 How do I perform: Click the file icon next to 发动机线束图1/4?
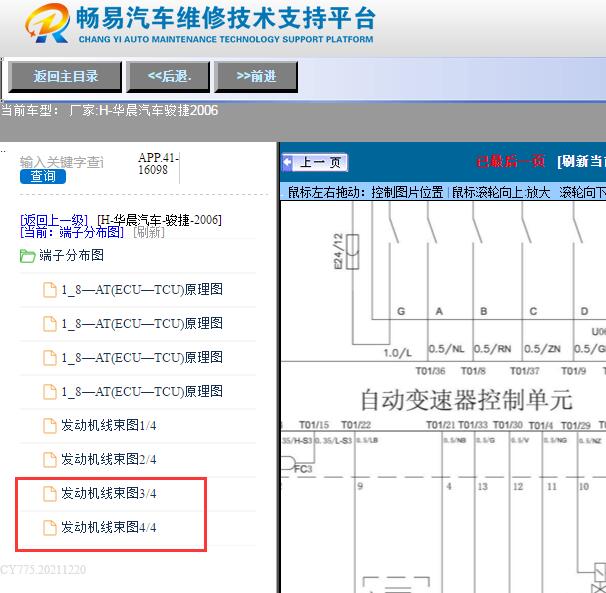click(x=49, y=426)
